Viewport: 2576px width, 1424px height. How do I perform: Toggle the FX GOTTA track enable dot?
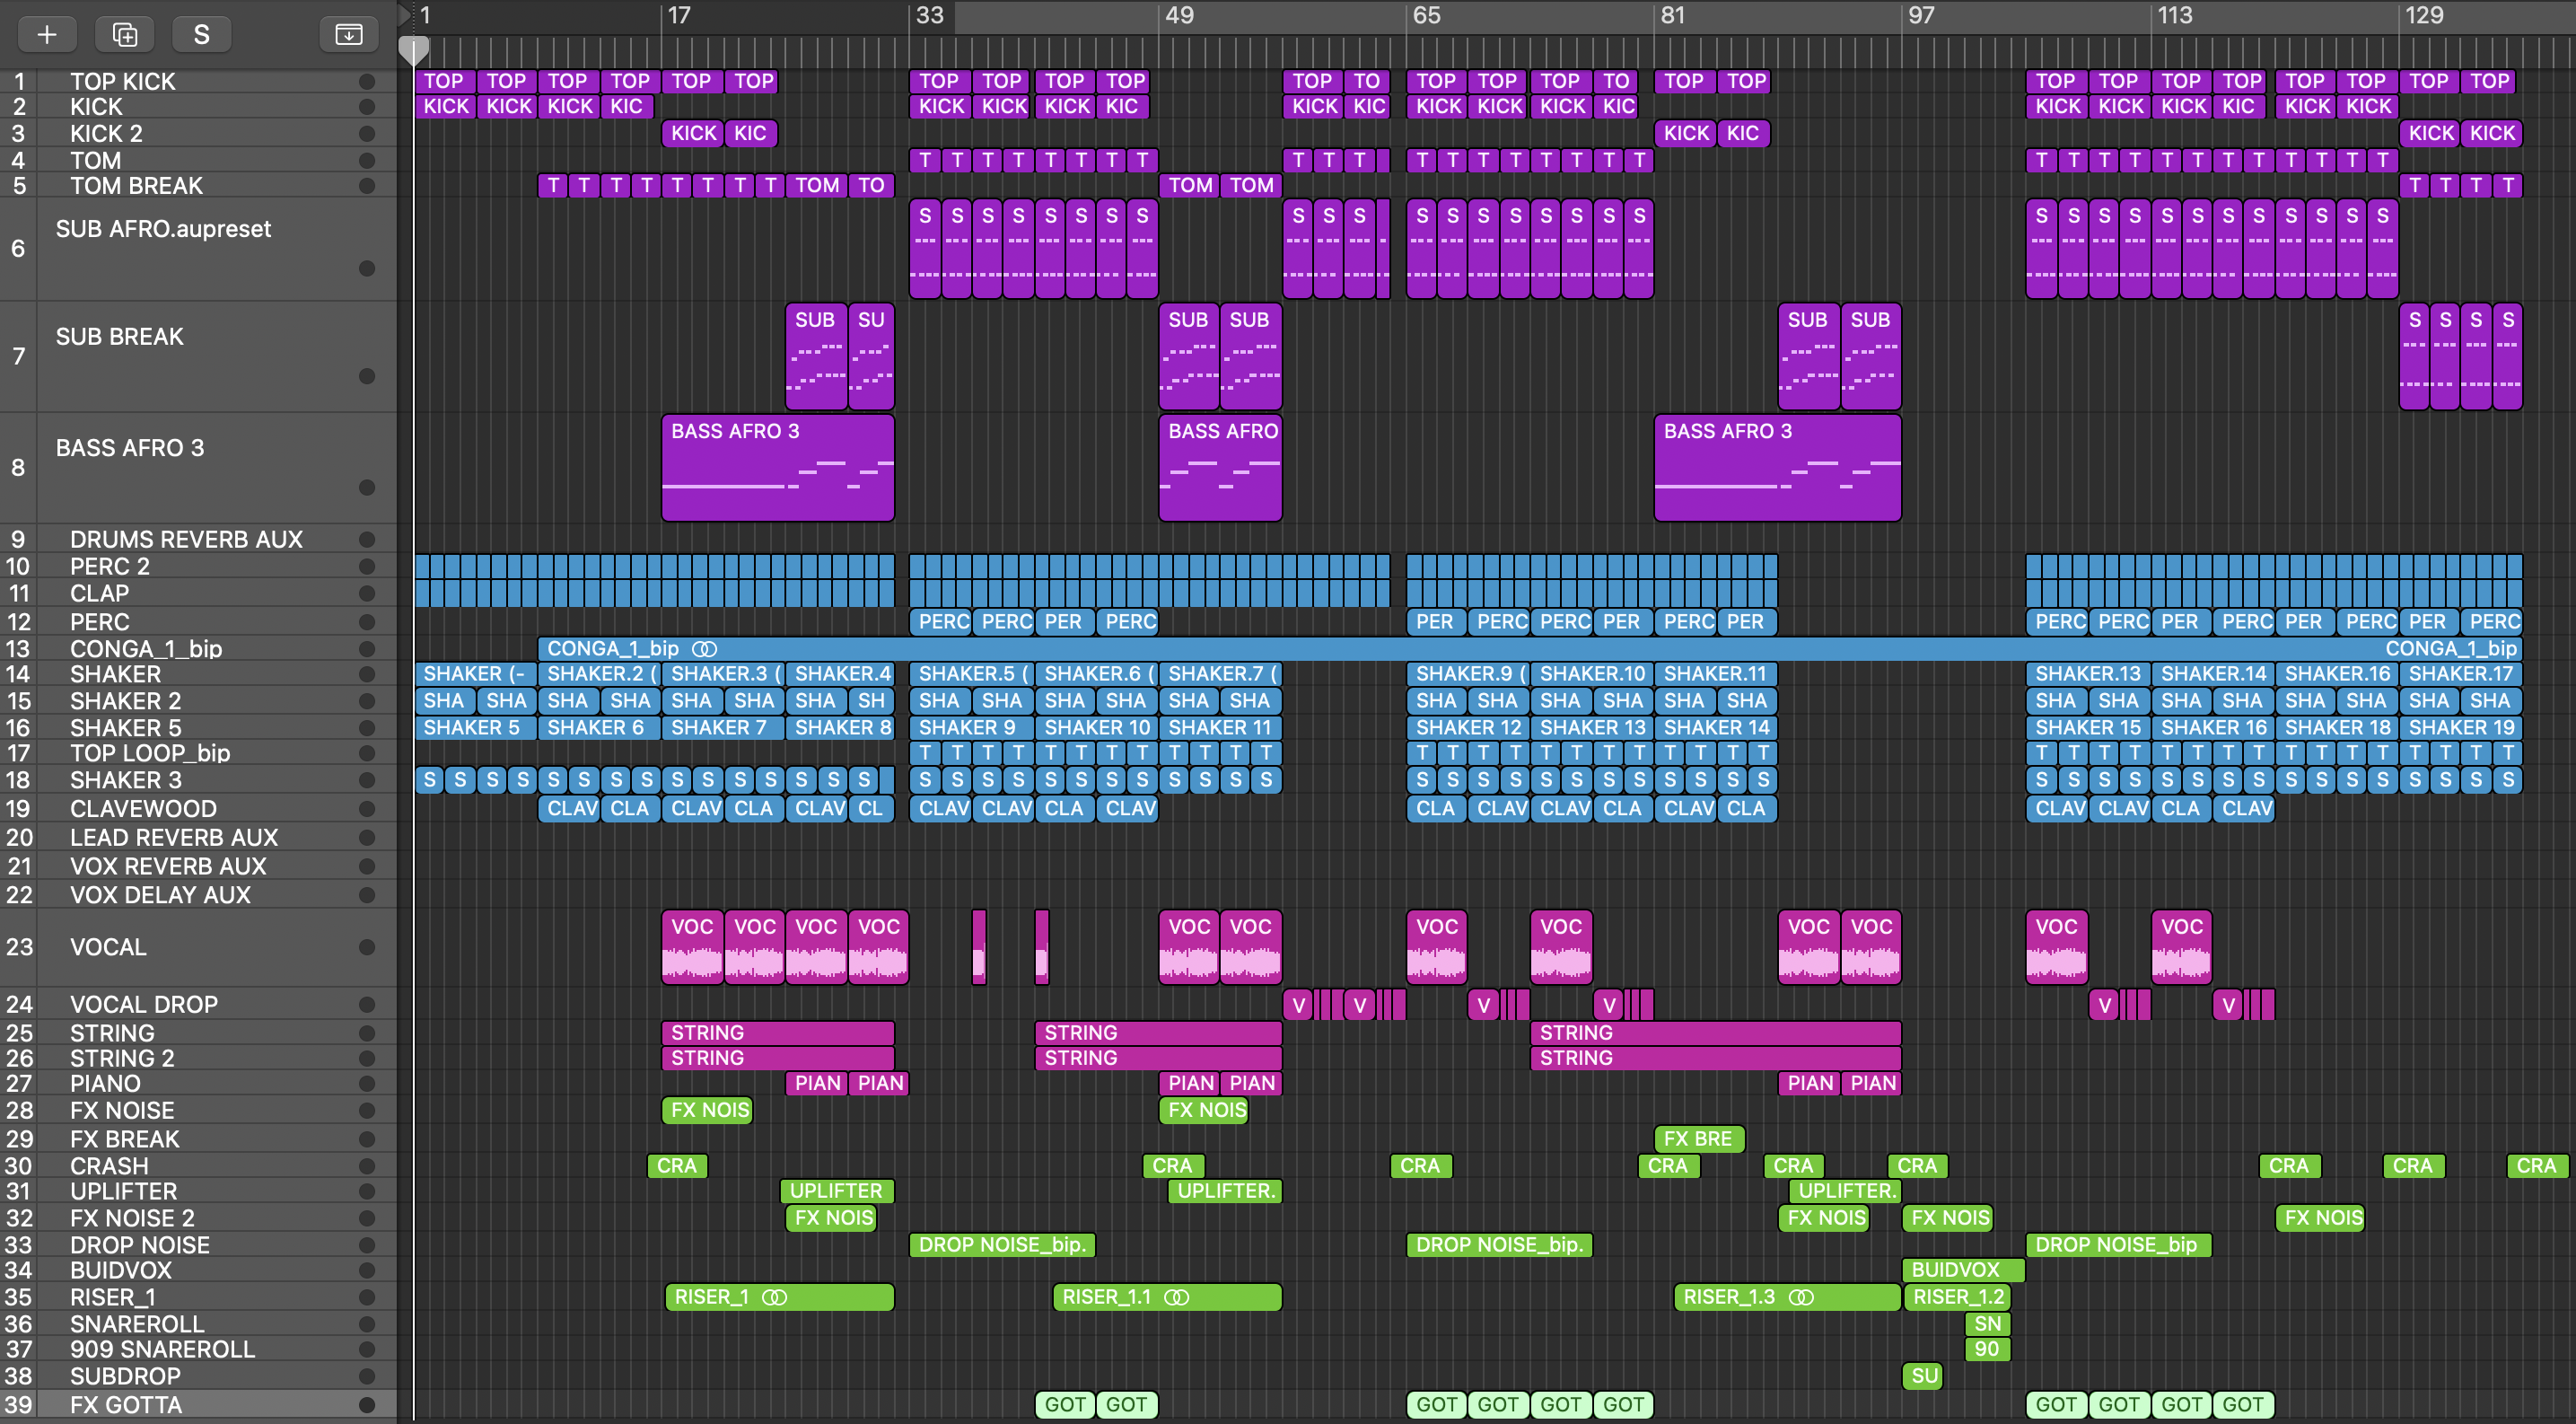(367, 1404)
